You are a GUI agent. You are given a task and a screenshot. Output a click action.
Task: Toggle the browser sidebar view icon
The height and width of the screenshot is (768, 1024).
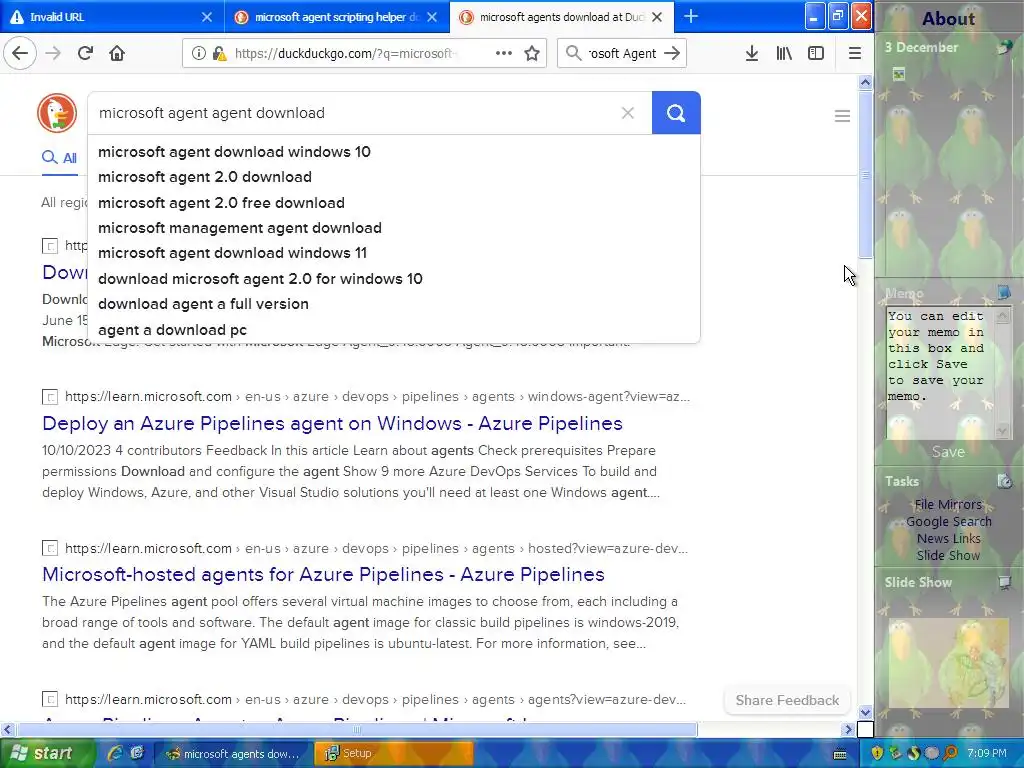click(816, 54)
